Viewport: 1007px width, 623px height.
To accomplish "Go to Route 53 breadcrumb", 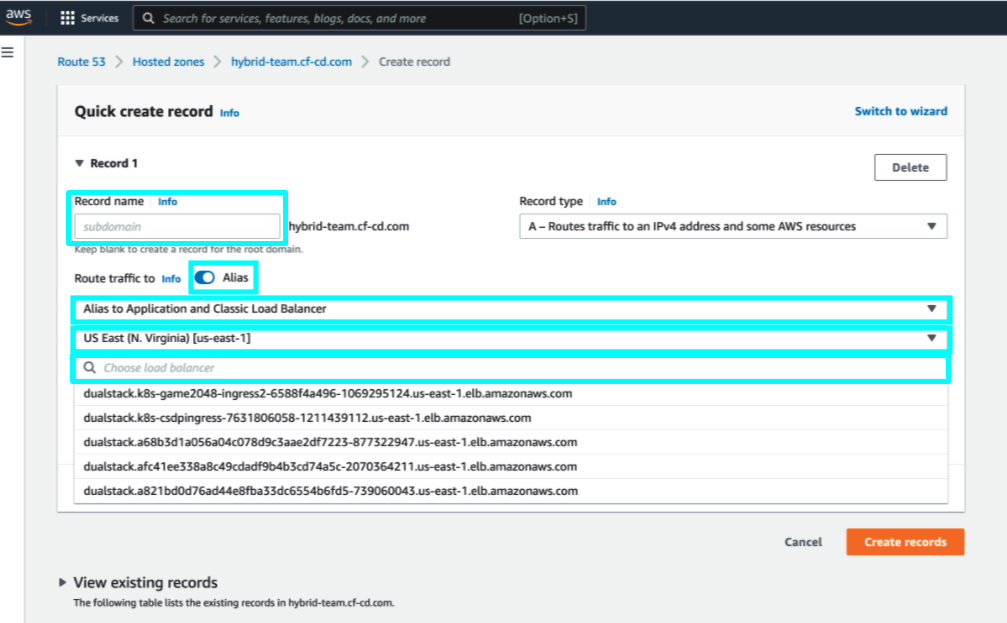I will pos(81,62).
